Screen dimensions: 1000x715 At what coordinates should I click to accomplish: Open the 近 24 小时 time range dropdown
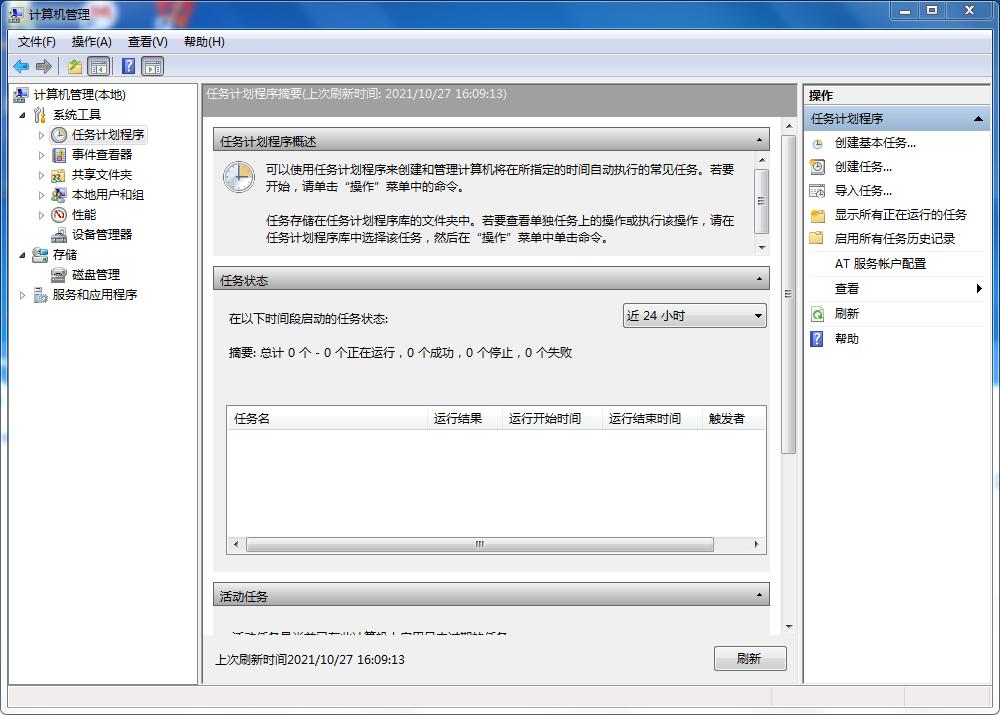click(757, 315)
